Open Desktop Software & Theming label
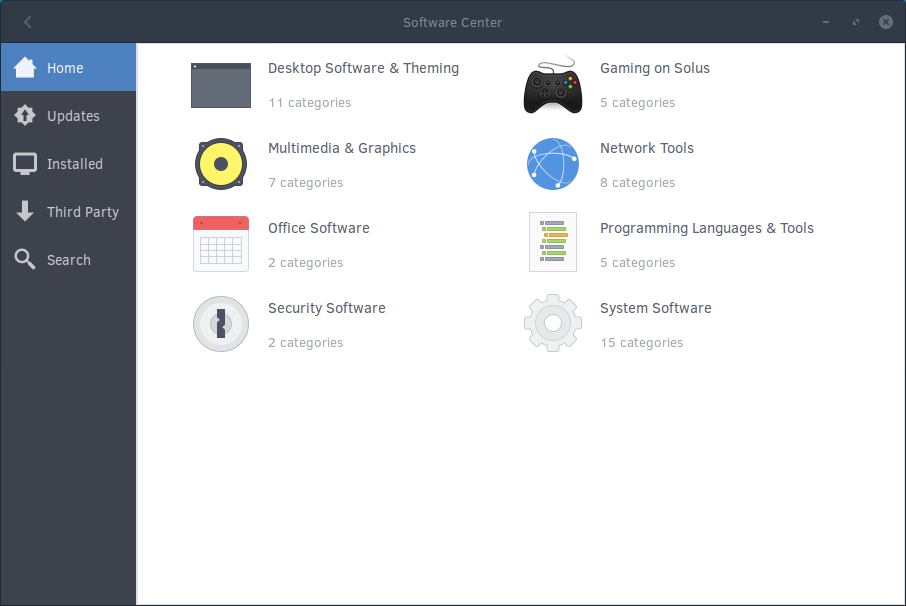This screenshot has width=906, height=606. point(363,68)
